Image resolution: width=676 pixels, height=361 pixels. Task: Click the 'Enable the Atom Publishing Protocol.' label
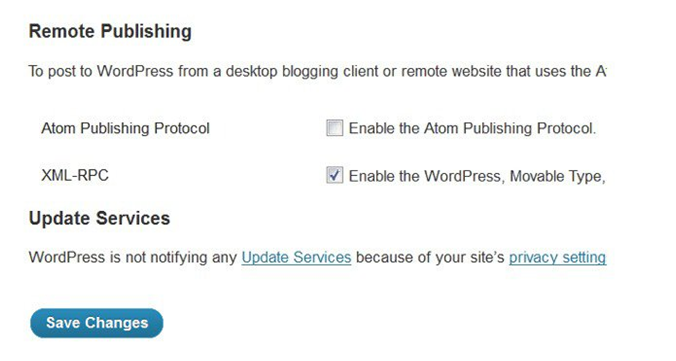click(472, 128)
